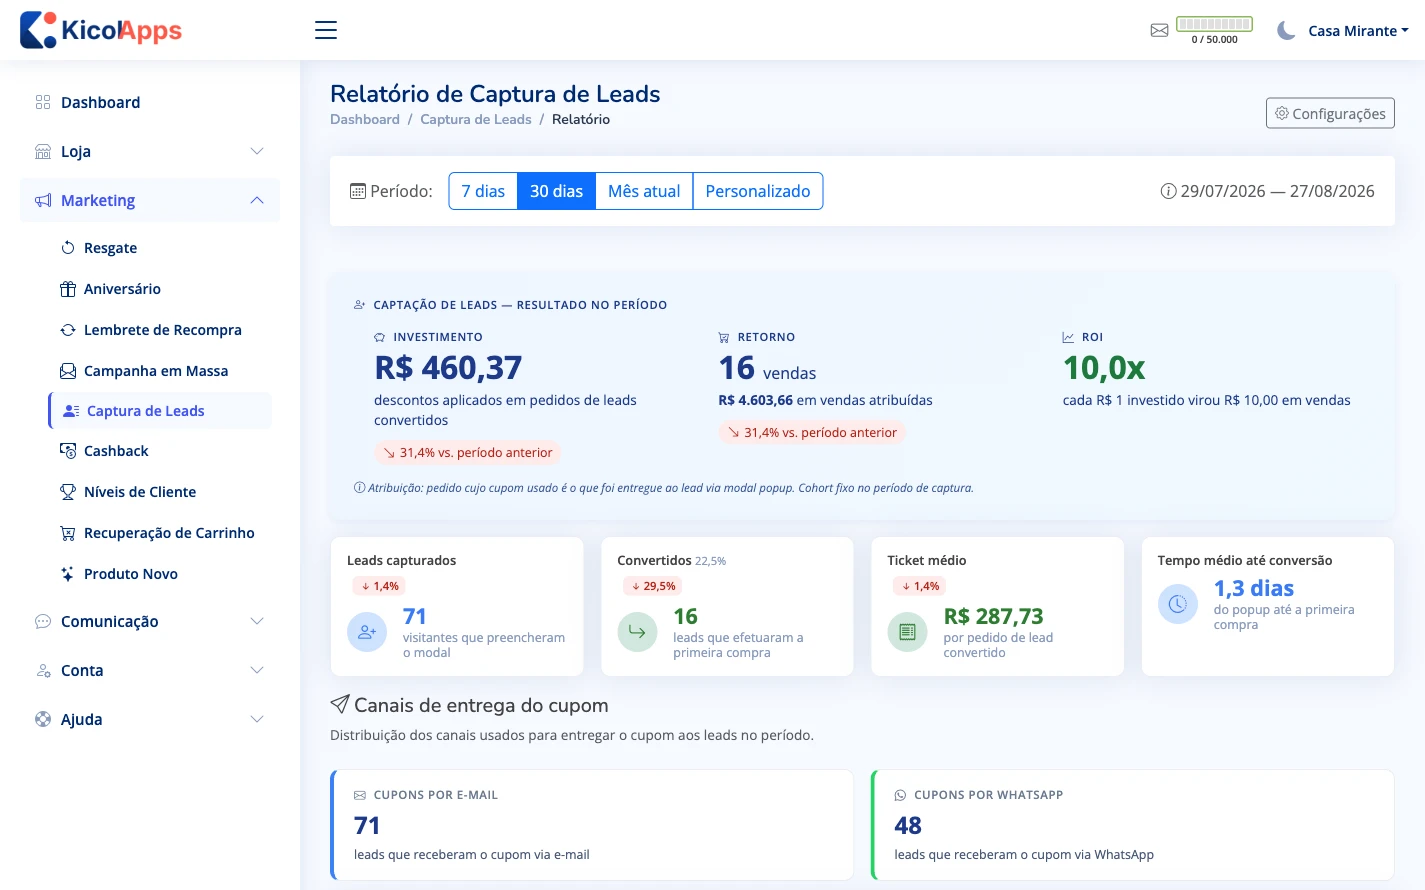
Task: Click the Ticket médio receipt icon
Action: [x=907, y=632]
